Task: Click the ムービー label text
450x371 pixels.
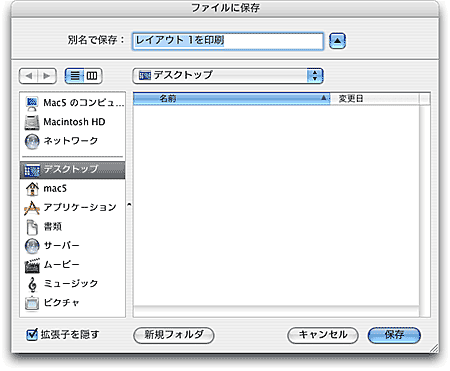Action: 62,265
